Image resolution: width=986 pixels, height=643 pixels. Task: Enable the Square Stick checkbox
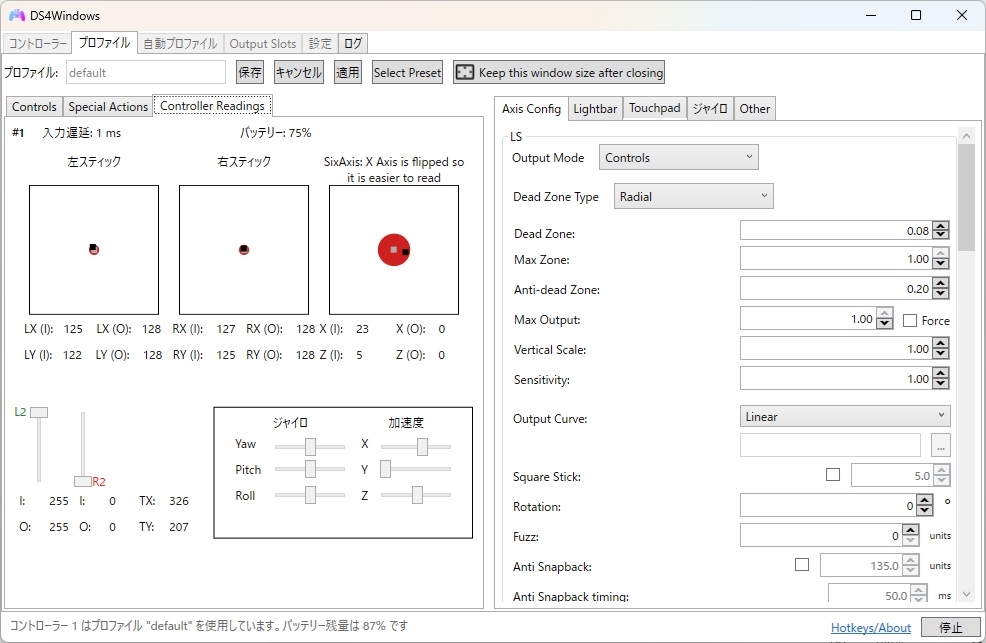pyautogui.click(x=833, y=475)
